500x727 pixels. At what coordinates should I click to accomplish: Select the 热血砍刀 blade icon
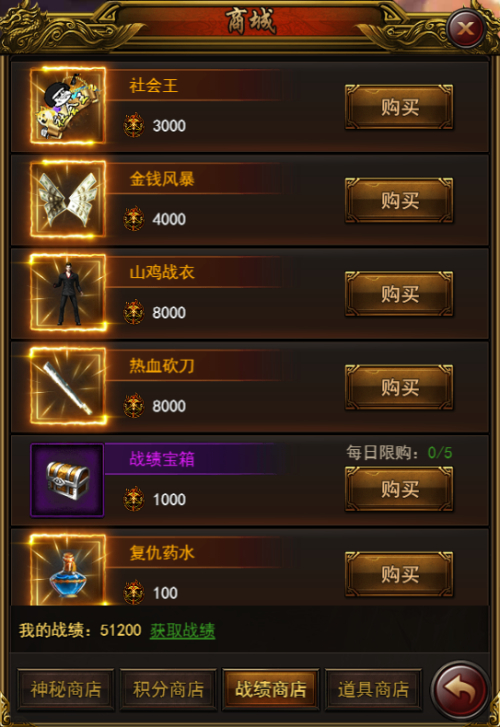68,386
